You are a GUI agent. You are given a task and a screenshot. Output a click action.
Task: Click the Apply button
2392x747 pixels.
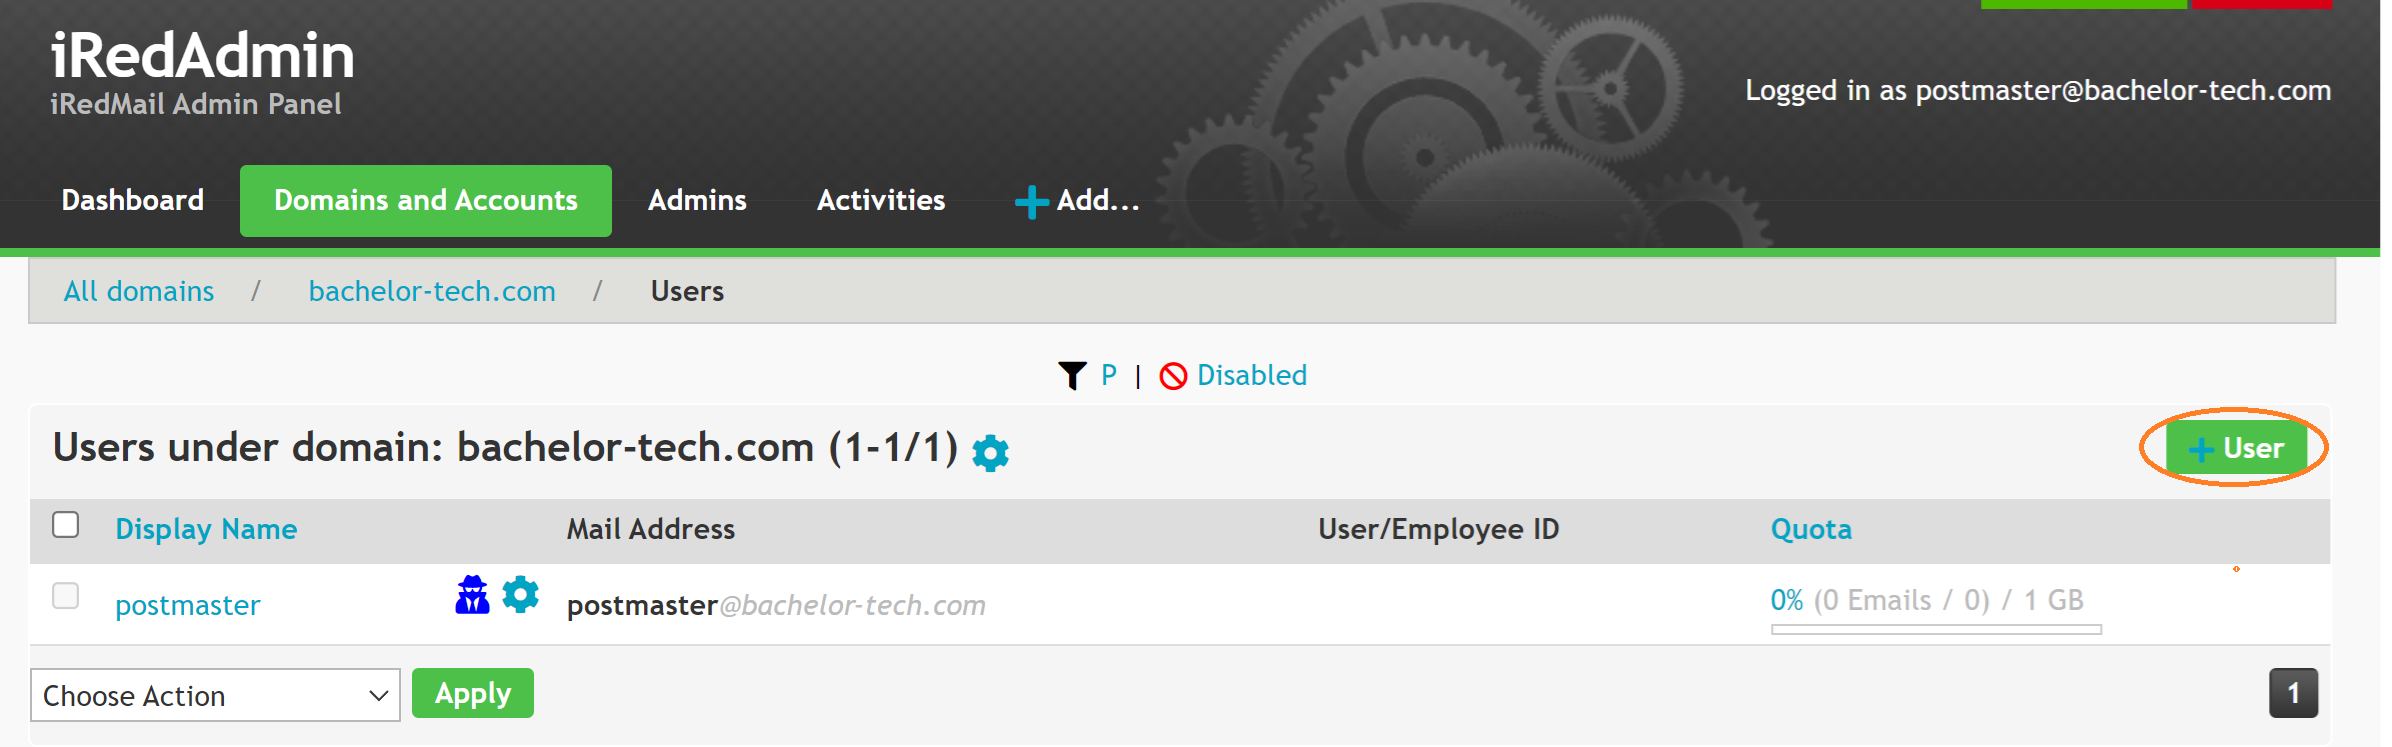(473, 693)
